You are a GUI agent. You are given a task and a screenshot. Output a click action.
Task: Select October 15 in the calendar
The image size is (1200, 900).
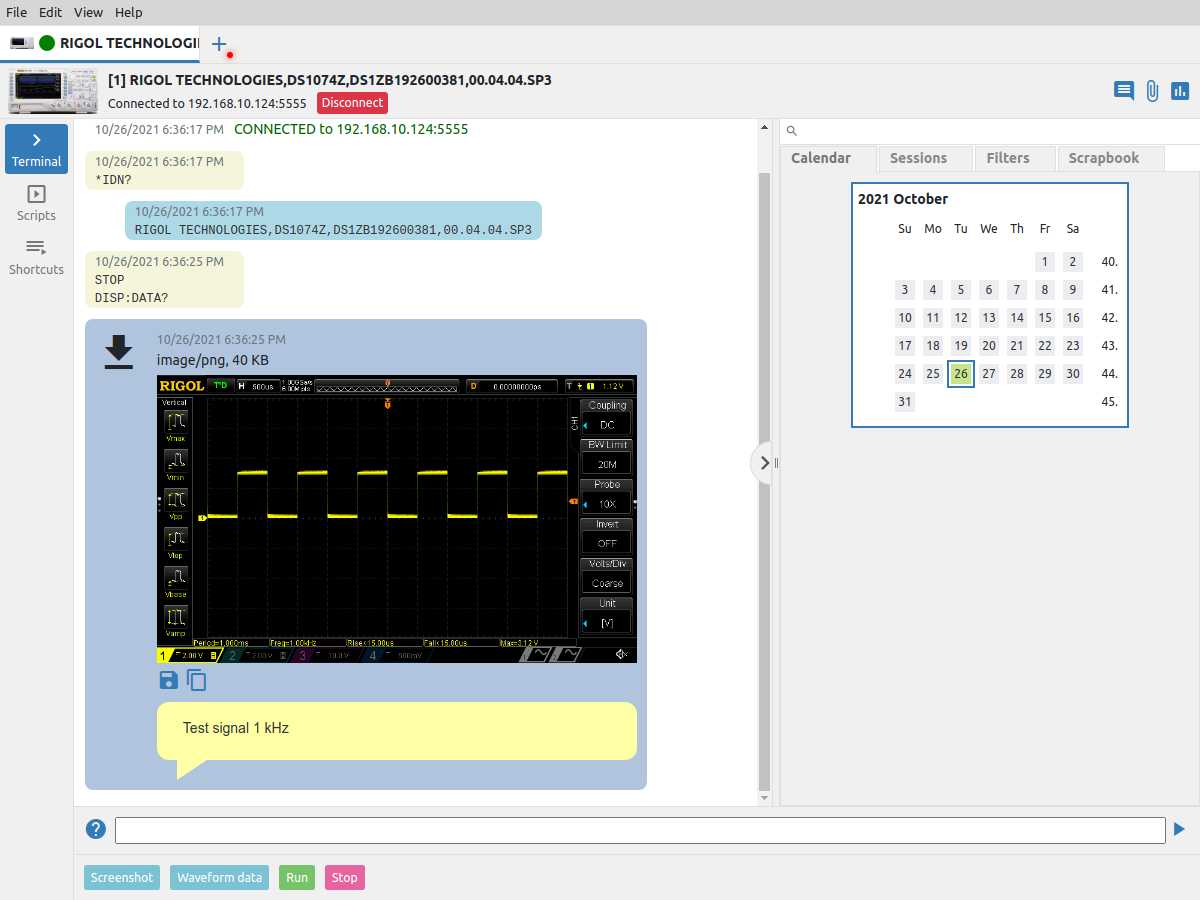tap(1045, 318)
